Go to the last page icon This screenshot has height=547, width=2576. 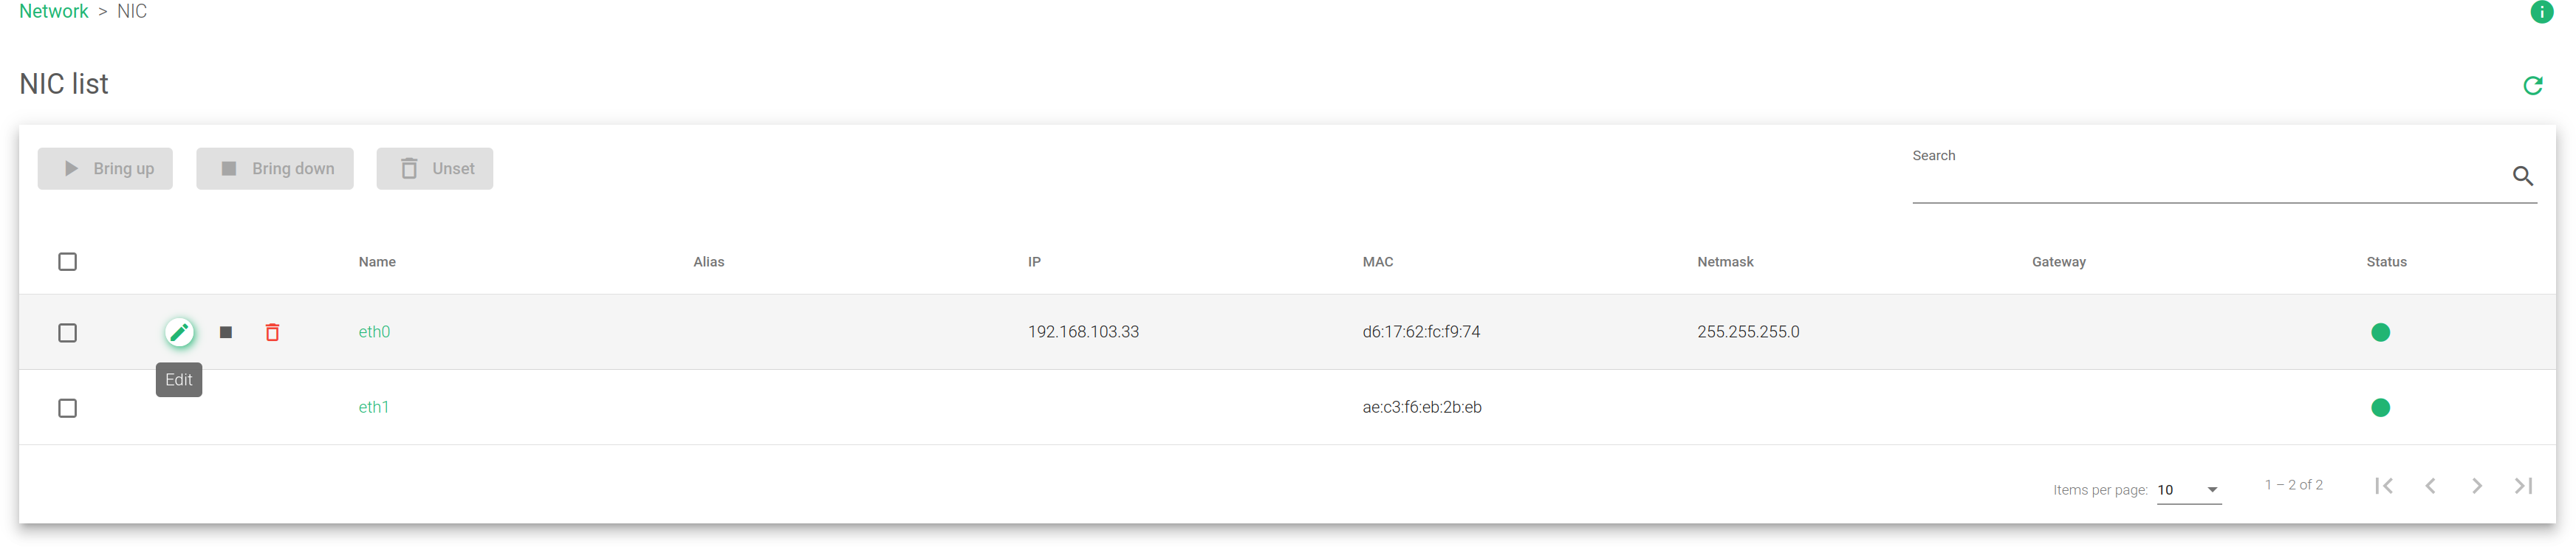tap(2523, 485)
